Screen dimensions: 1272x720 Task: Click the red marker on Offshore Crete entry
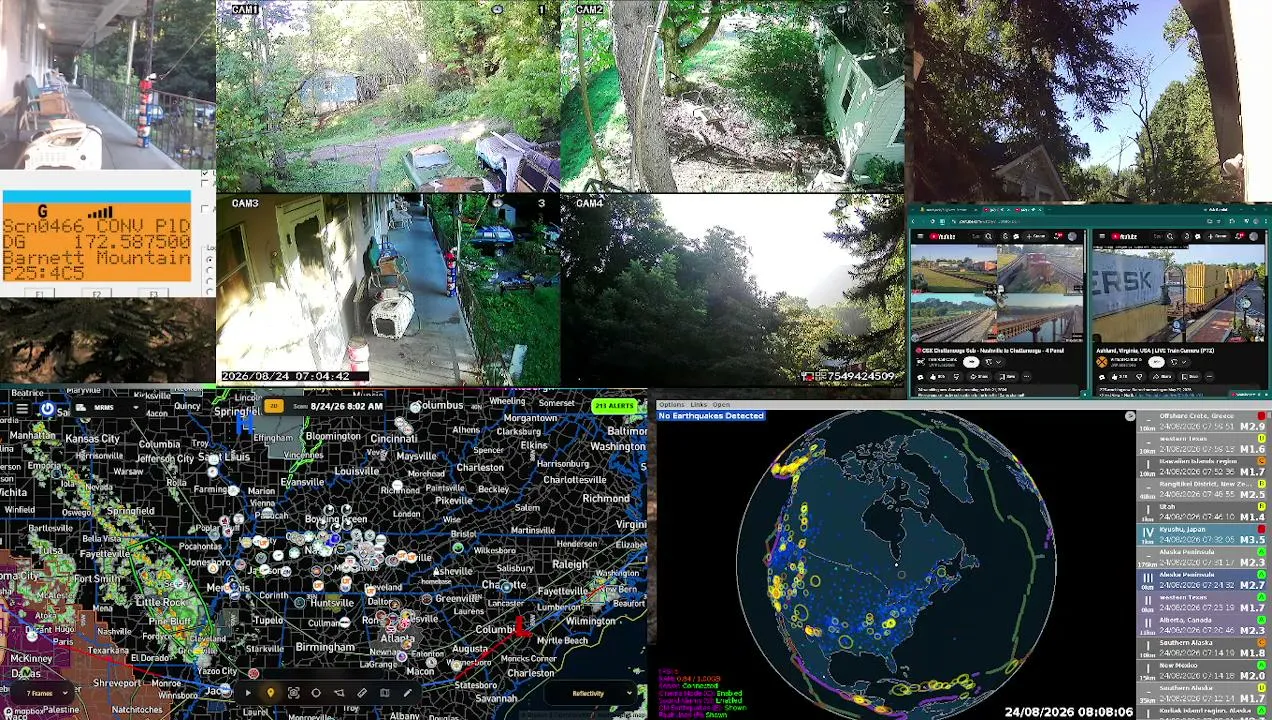pyautogui.click(x=1263, y=415)
